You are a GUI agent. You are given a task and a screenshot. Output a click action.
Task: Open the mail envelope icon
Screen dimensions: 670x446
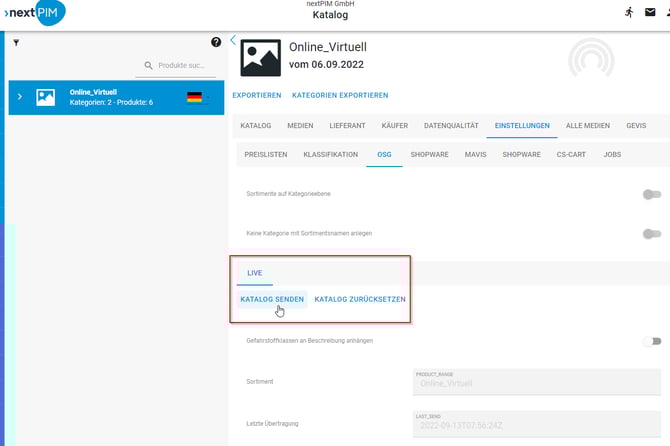[653, 12]
